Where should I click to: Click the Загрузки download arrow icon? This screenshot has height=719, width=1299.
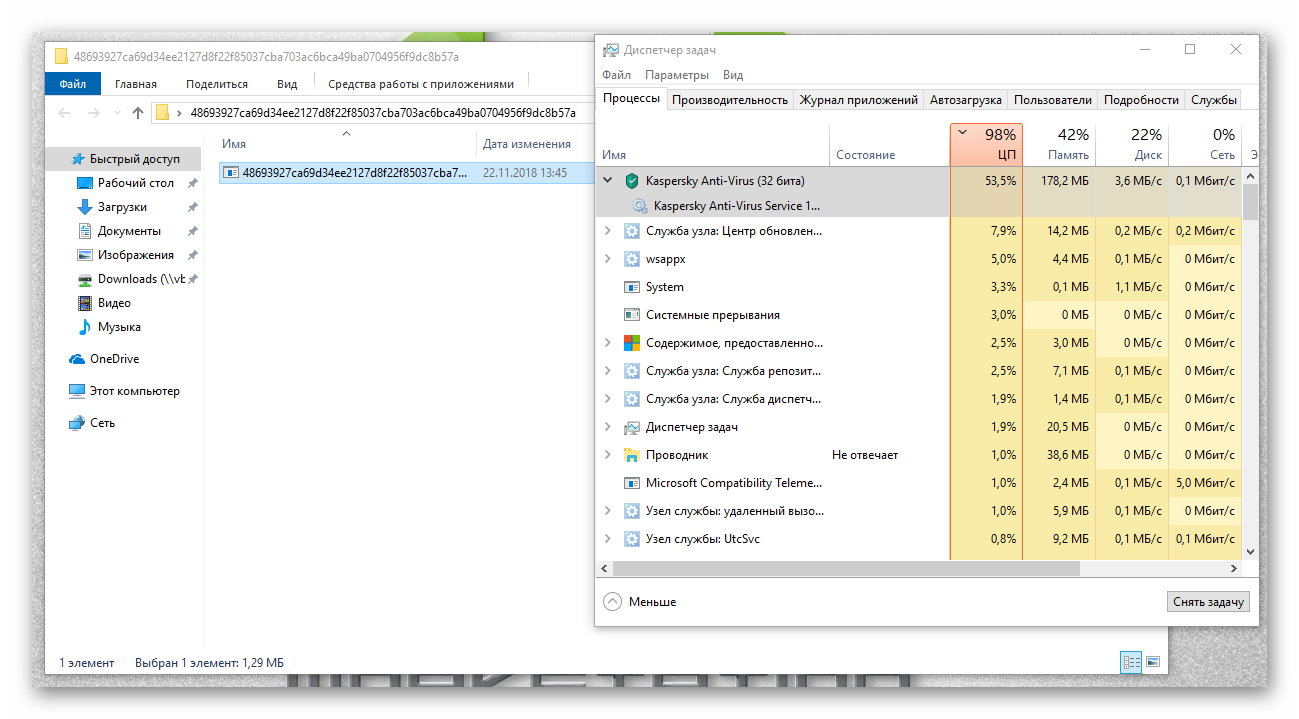pos(85,207)
